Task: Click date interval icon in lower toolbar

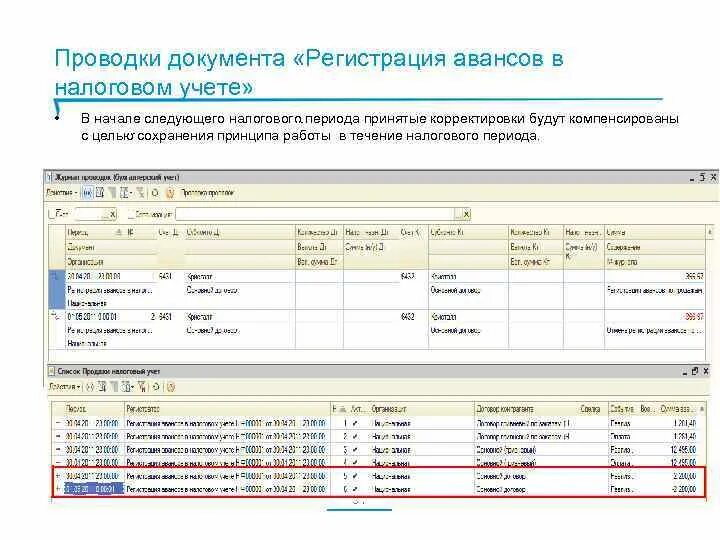Action: [90, 387]
